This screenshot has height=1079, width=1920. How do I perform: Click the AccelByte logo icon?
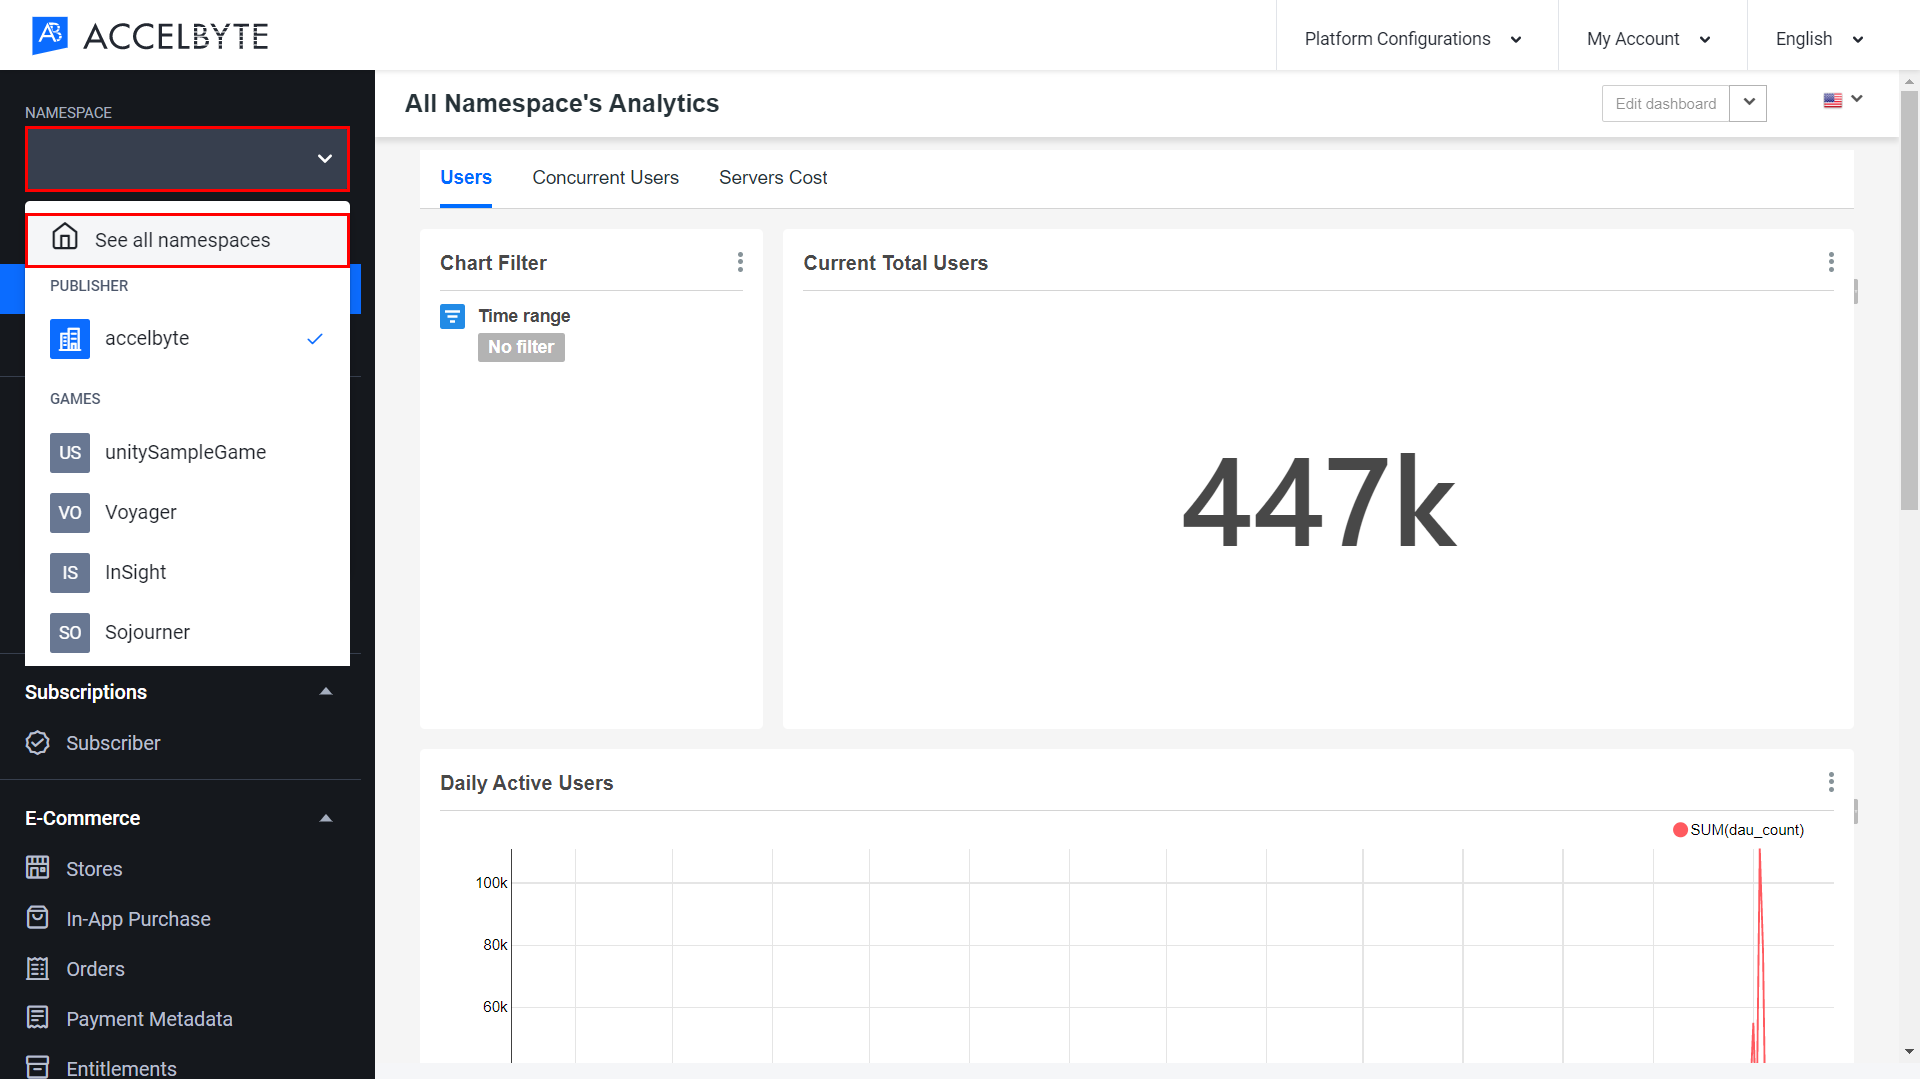(50, 36)
